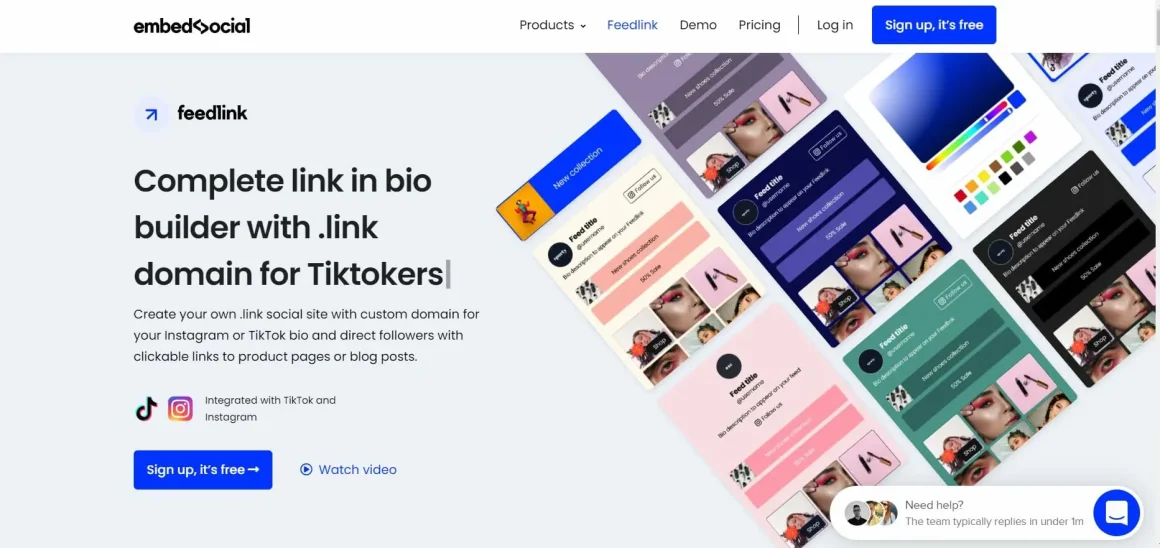Select the red color swatch in palette
Viewport: 1160px width, 548px height.
[960, 195]
